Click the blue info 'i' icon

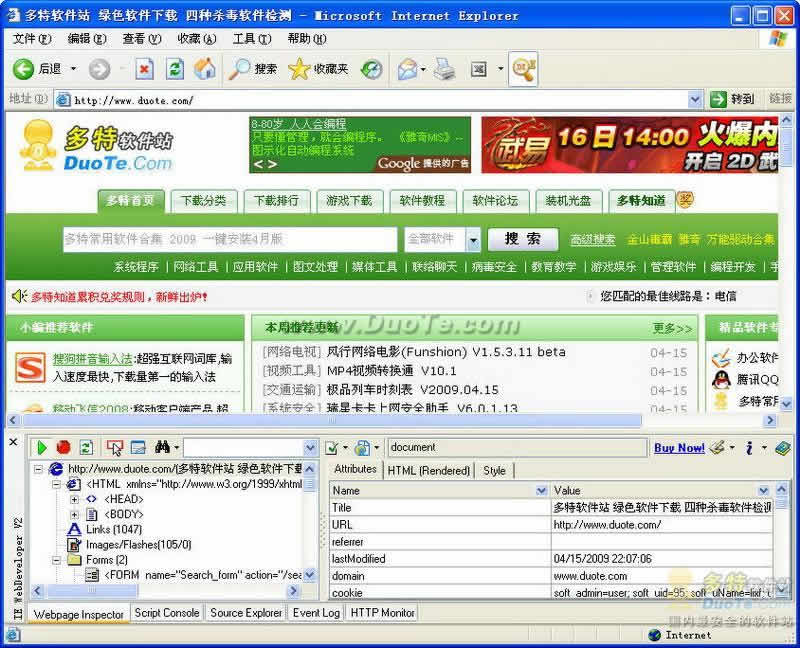pyautogui.click(x=749, y=447)
